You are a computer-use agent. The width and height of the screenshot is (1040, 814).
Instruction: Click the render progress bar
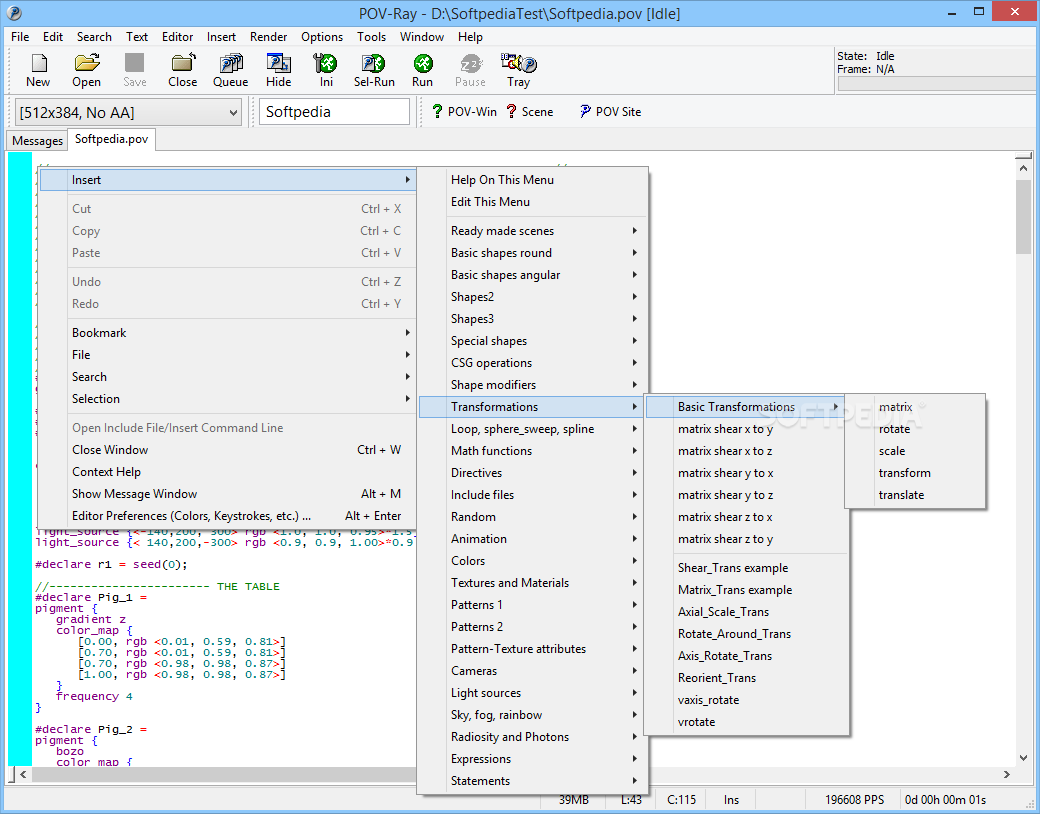[x=937, y=84]
